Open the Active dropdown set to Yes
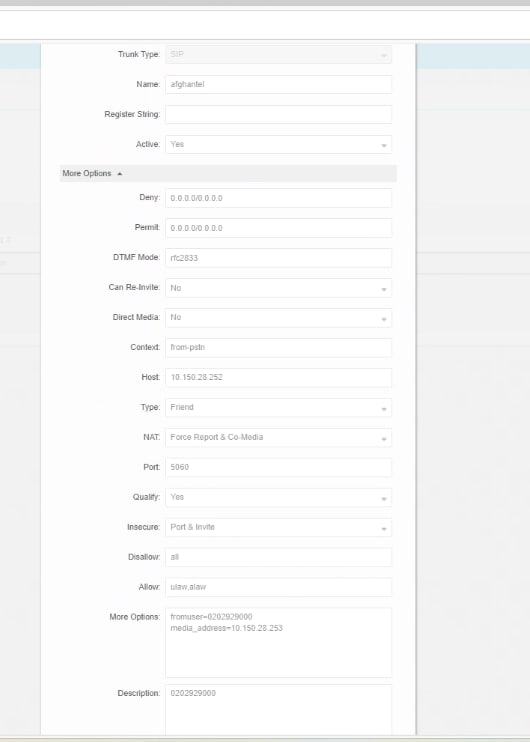This screenshot has width=530, height=742. pyautogui.click(x=278, y=144)
